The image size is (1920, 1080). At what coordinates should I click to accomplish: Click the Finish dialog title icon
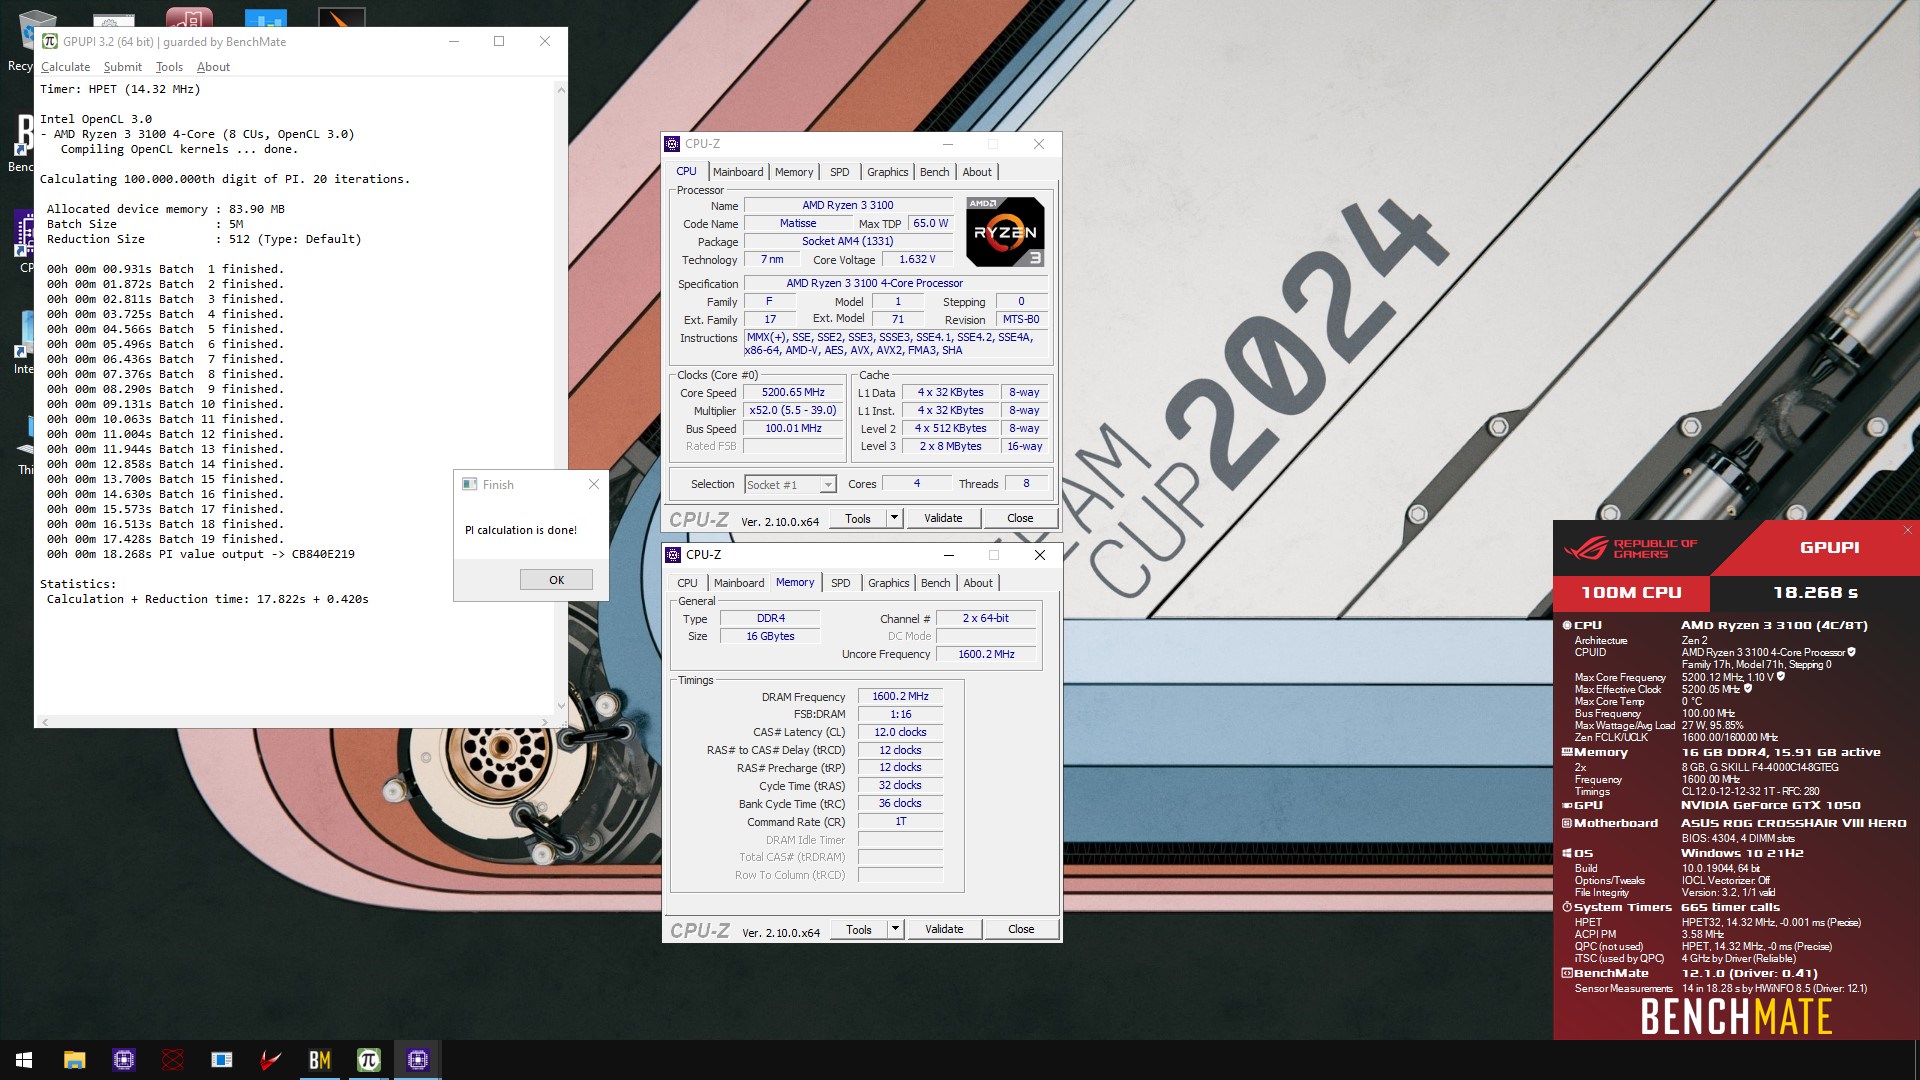point(469,484)
